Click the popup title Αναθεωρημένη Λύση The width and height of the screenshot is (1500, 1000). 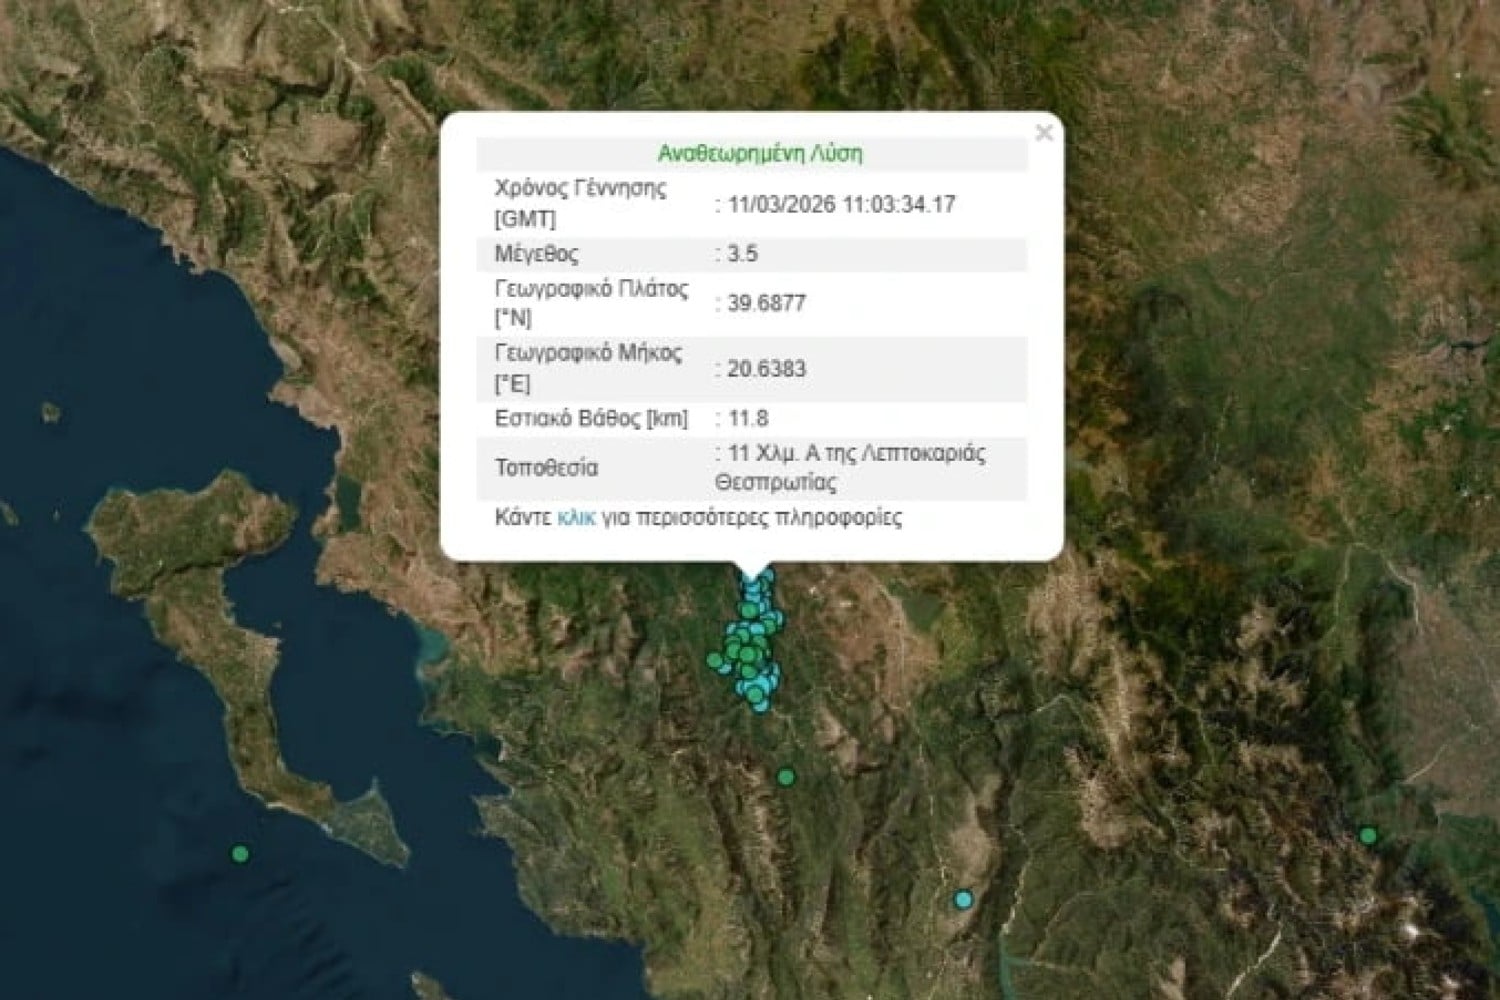coord(759,154)
